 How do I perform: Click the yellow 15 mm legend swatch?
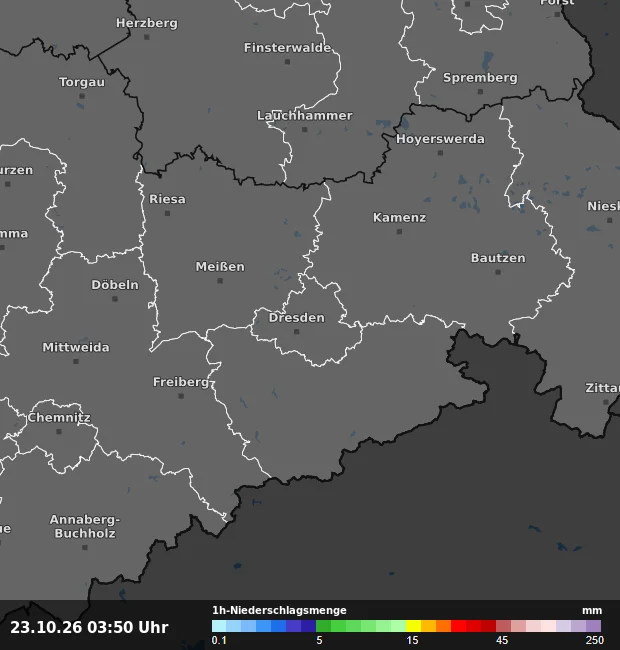[x=413, y=626]
